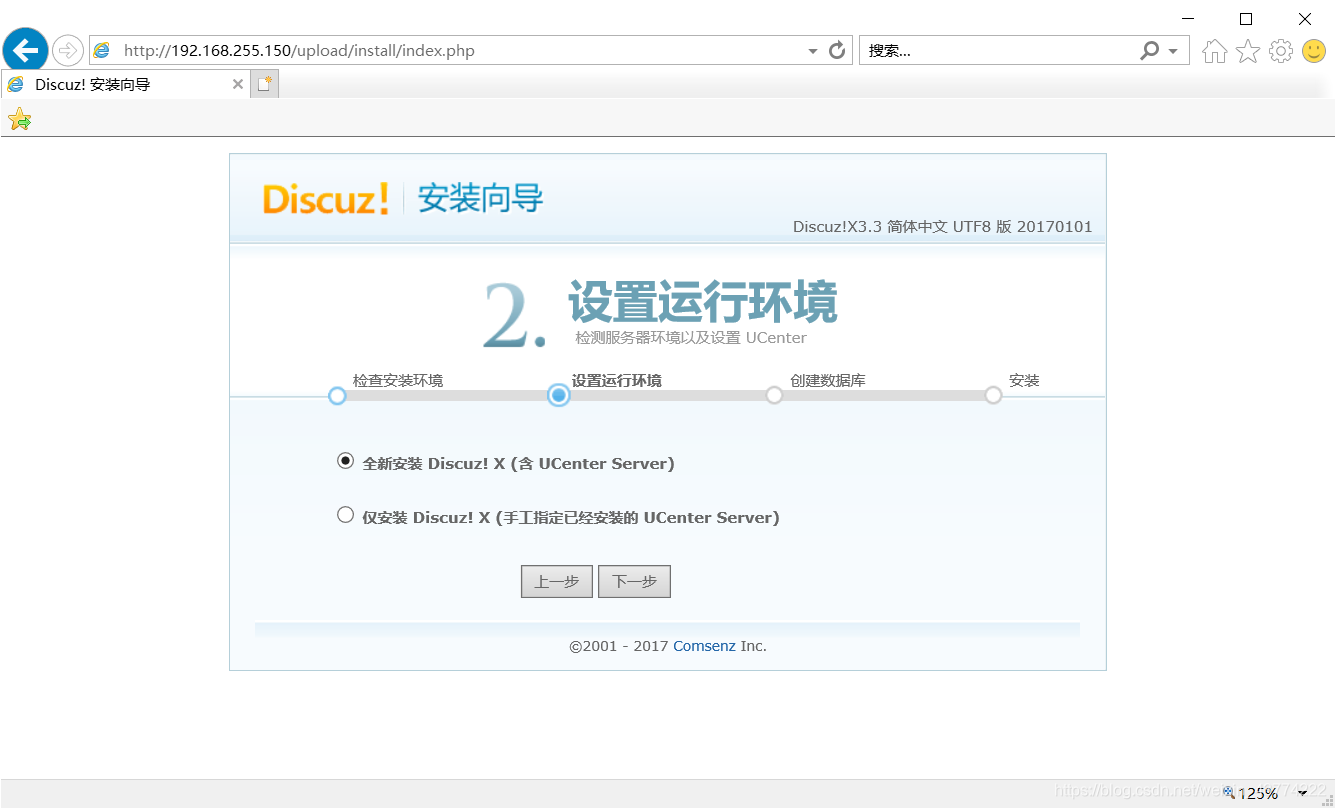Click the 安装 step marker

[x=993, y=396]
